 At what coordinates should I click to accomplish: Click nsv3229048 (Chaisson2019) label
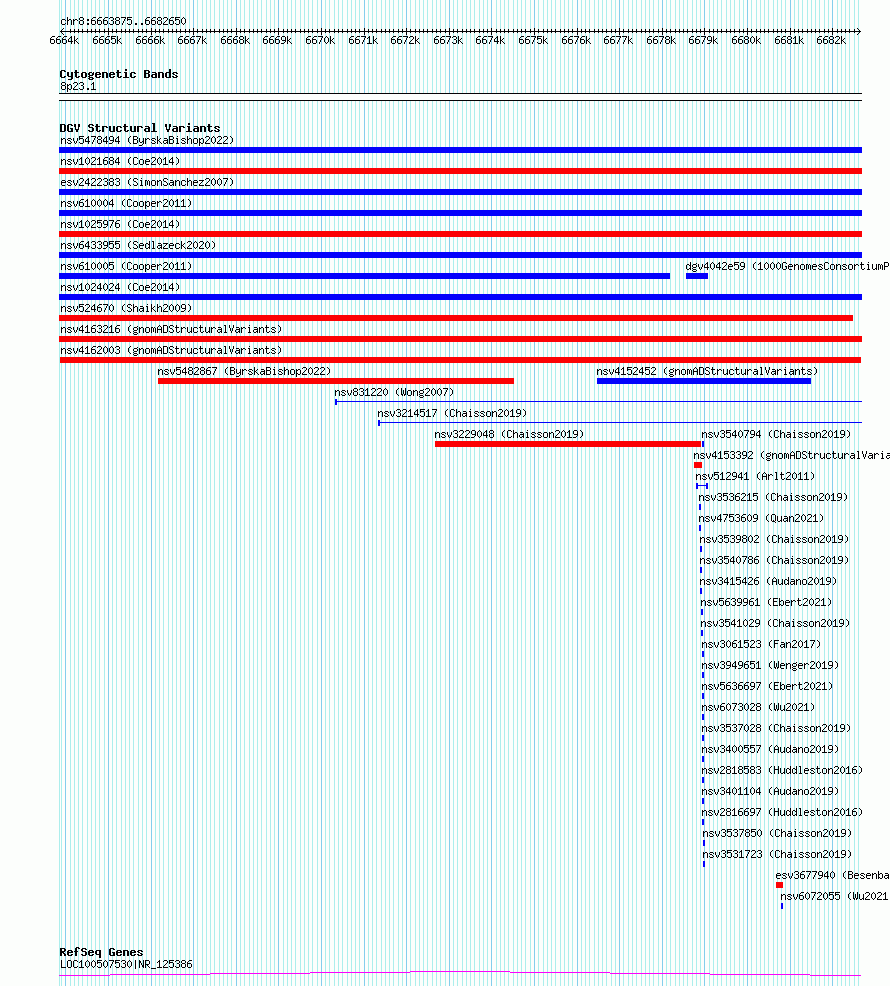[x=509, y=434]
